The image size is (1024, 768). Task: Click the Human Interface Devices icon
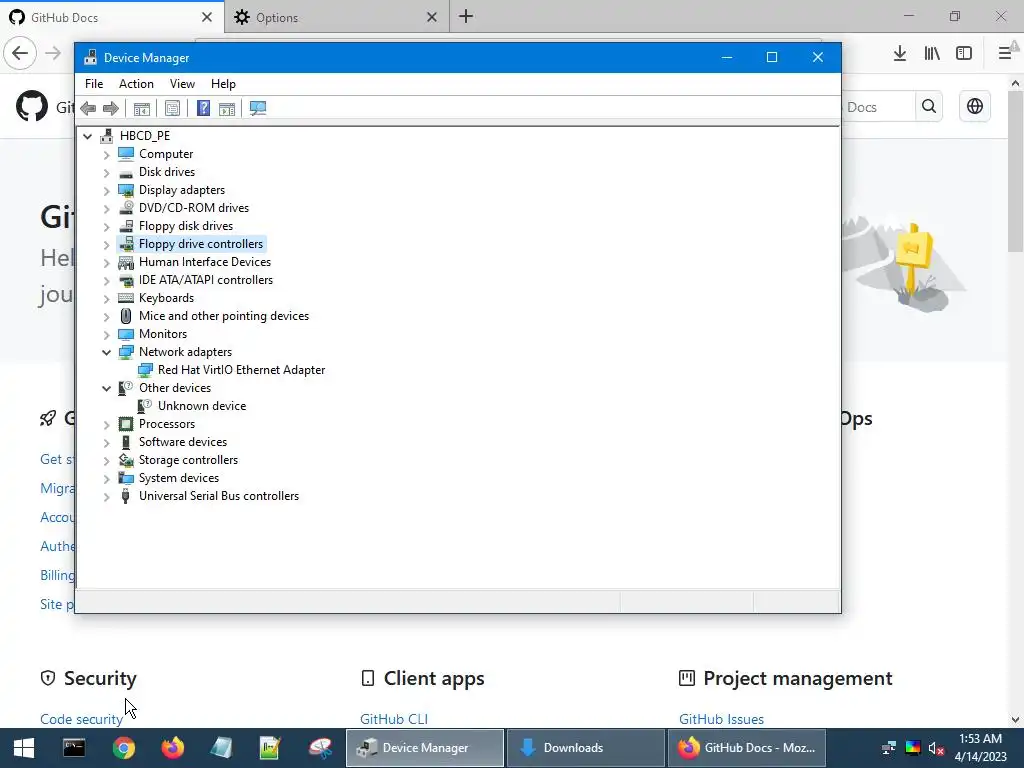click(x=126, y=262)
